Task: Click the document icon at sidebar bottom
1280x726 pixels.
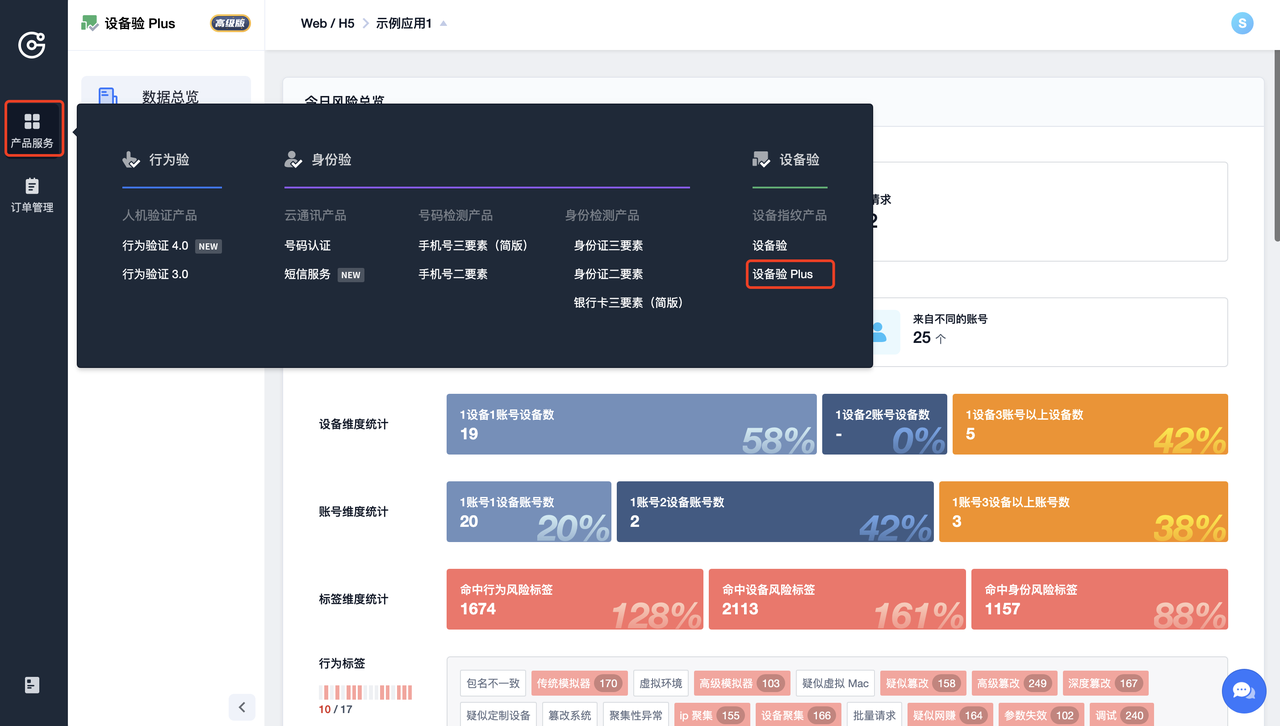Action: 32,685
